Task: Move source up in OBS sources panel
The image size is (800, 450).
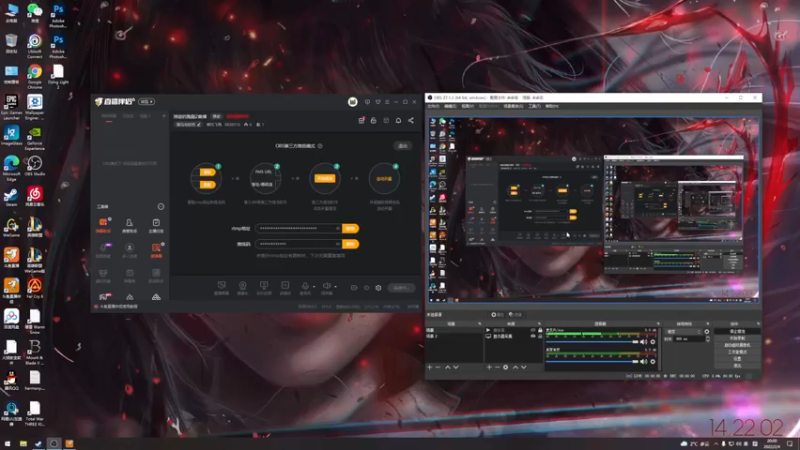Action: pos(515,367)
